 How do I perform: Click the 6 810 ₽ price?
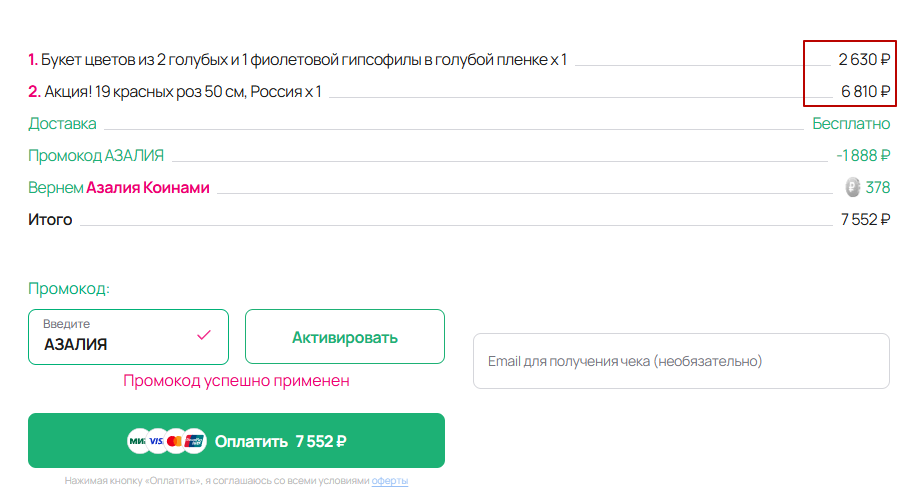click(865, 91)
